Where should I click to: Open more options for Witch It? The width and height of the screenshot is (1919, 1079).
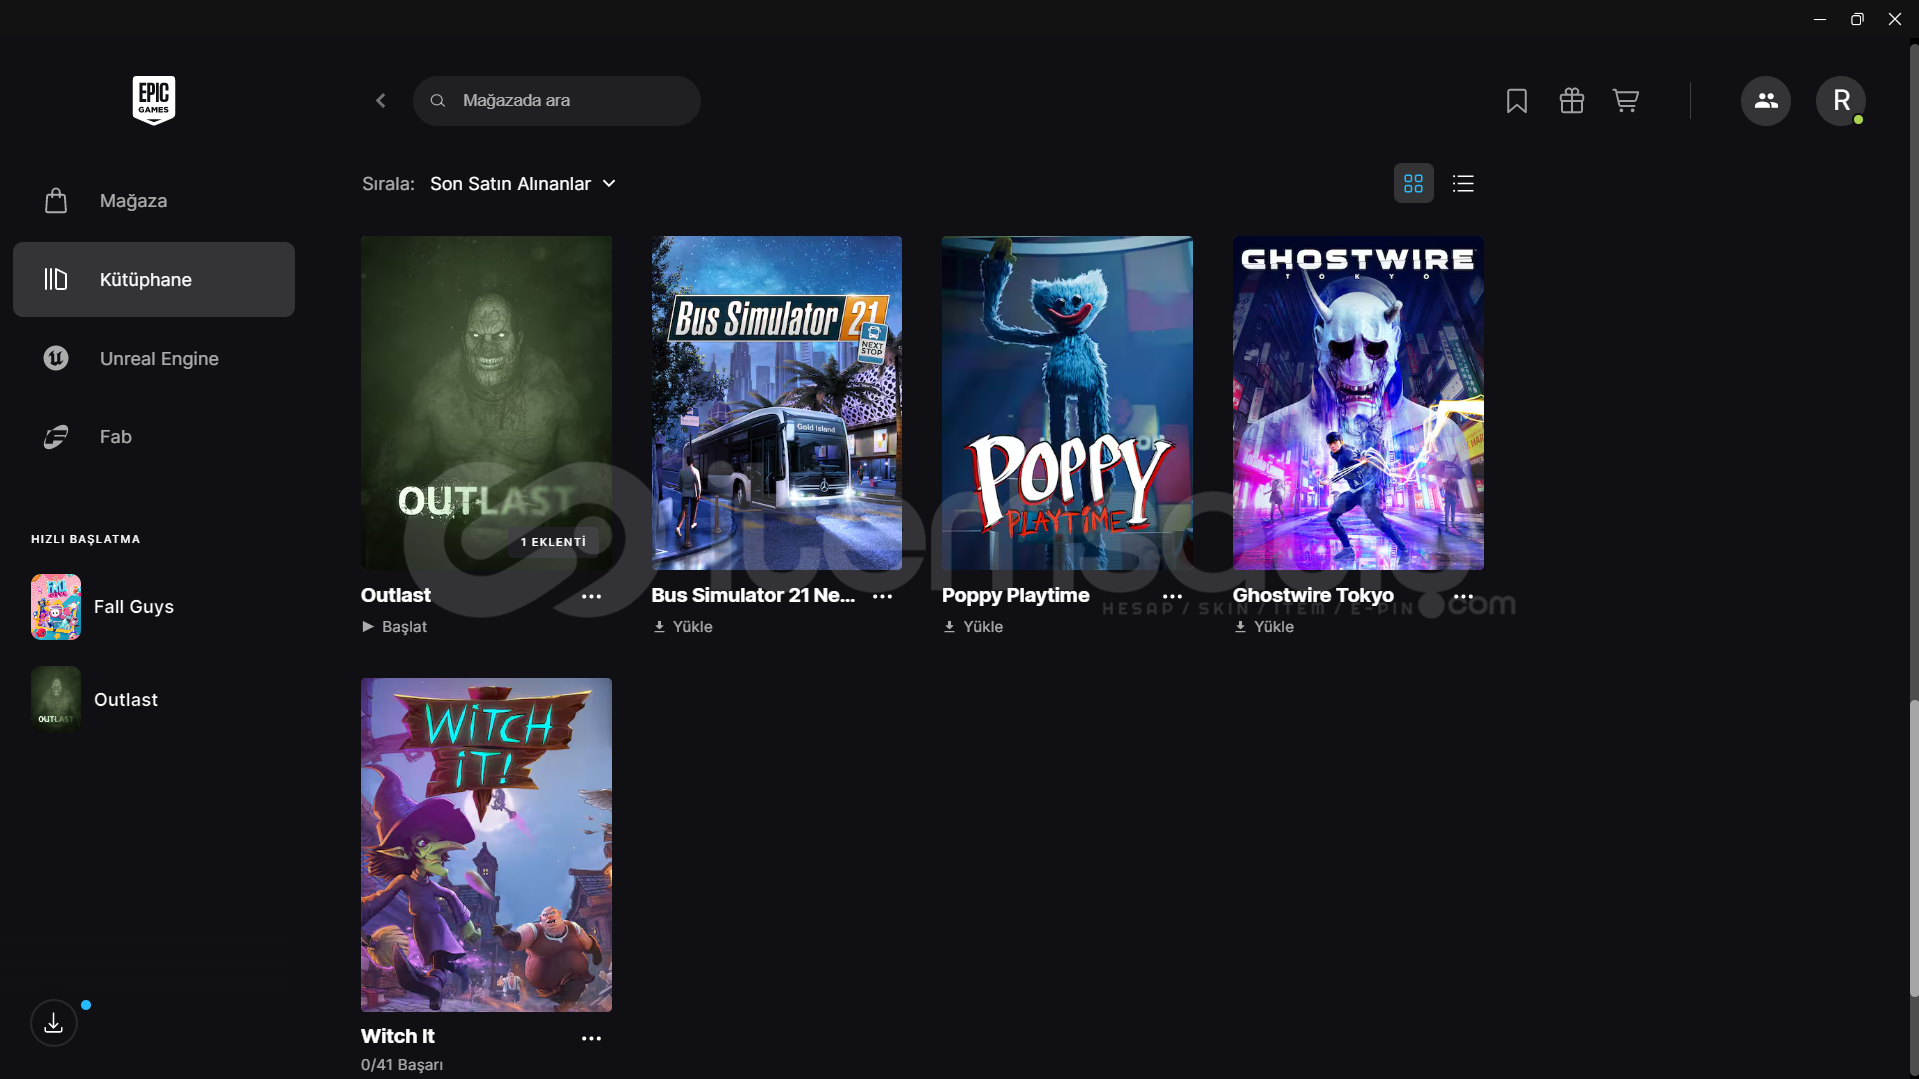(592, 1039)
